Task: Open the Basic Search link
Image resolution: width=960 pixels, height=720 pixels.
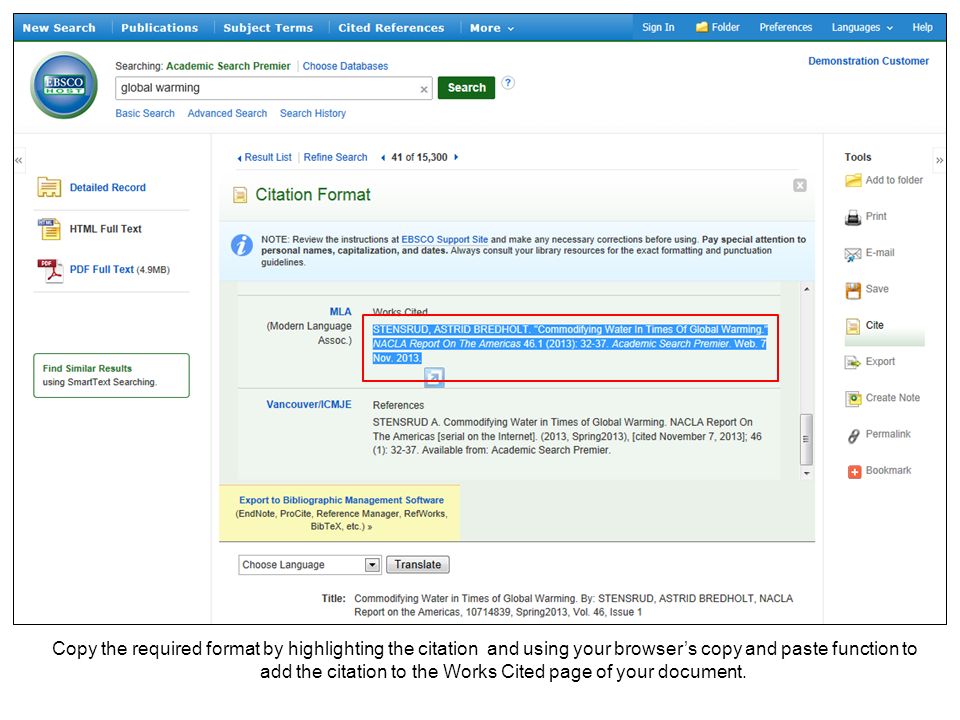Action: [145, 113]
